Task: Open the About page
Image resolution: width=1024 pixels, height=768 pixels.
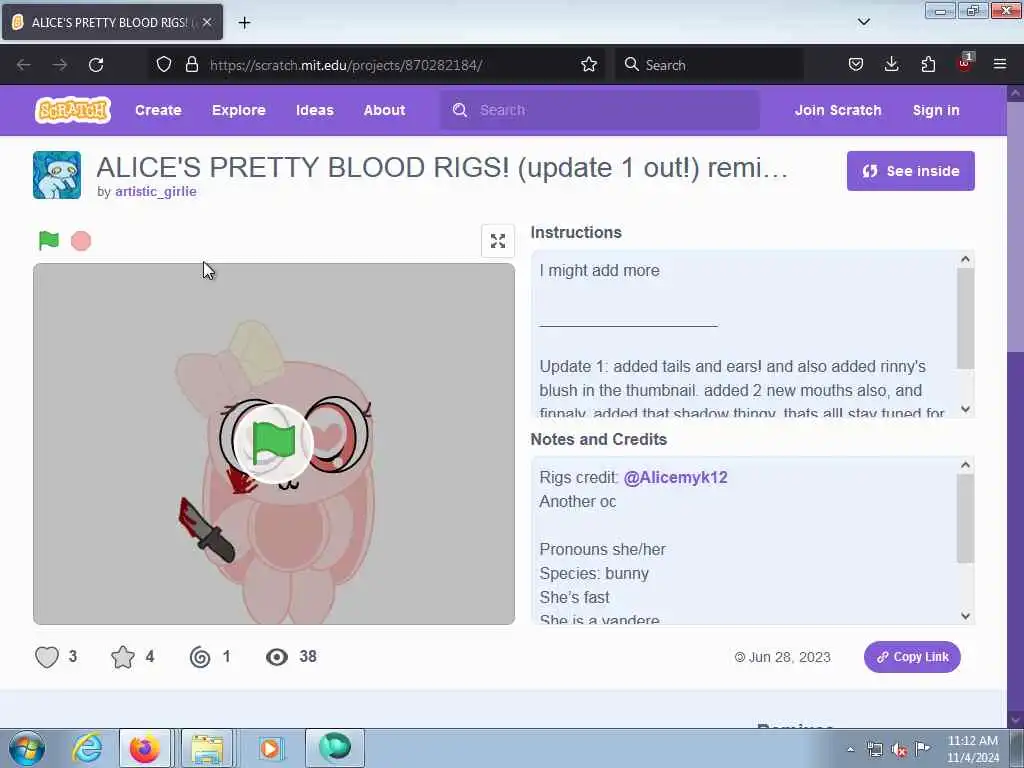Action: [384, 110]
